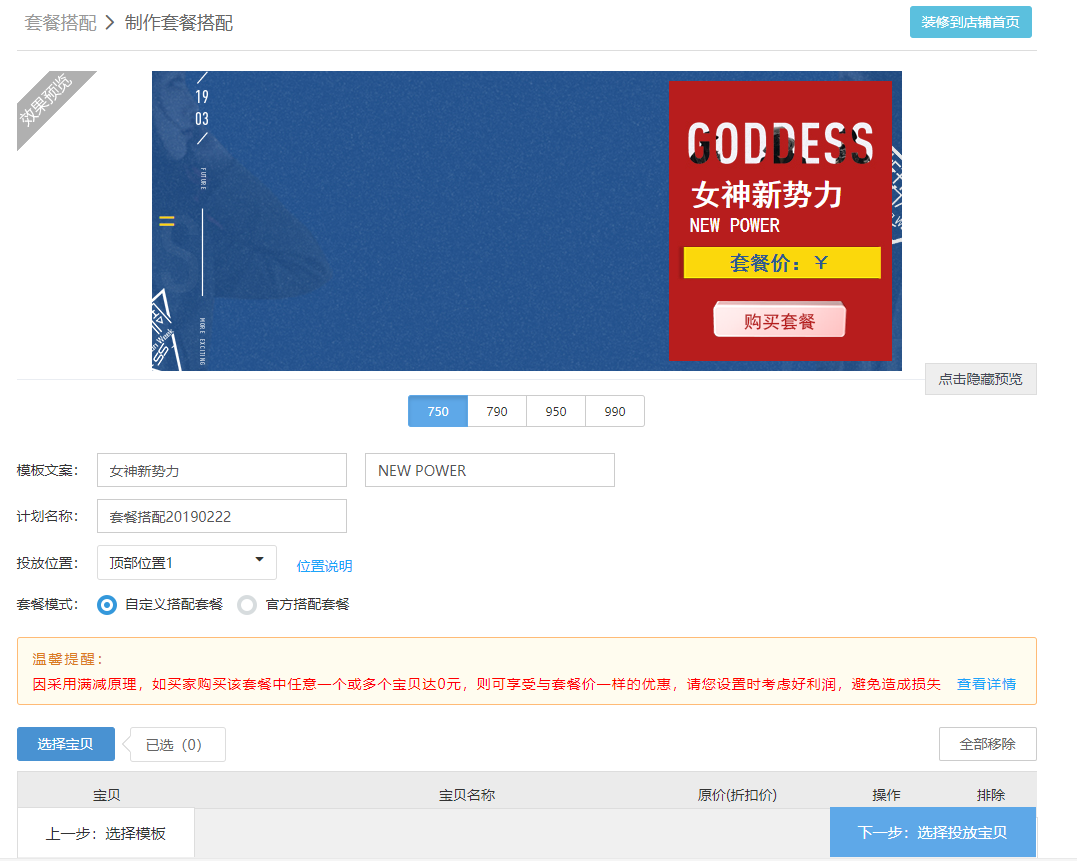
Task: Click the 购买套餐 button in the preview banner
Action: pyautogui.click(x=779, y=321)
